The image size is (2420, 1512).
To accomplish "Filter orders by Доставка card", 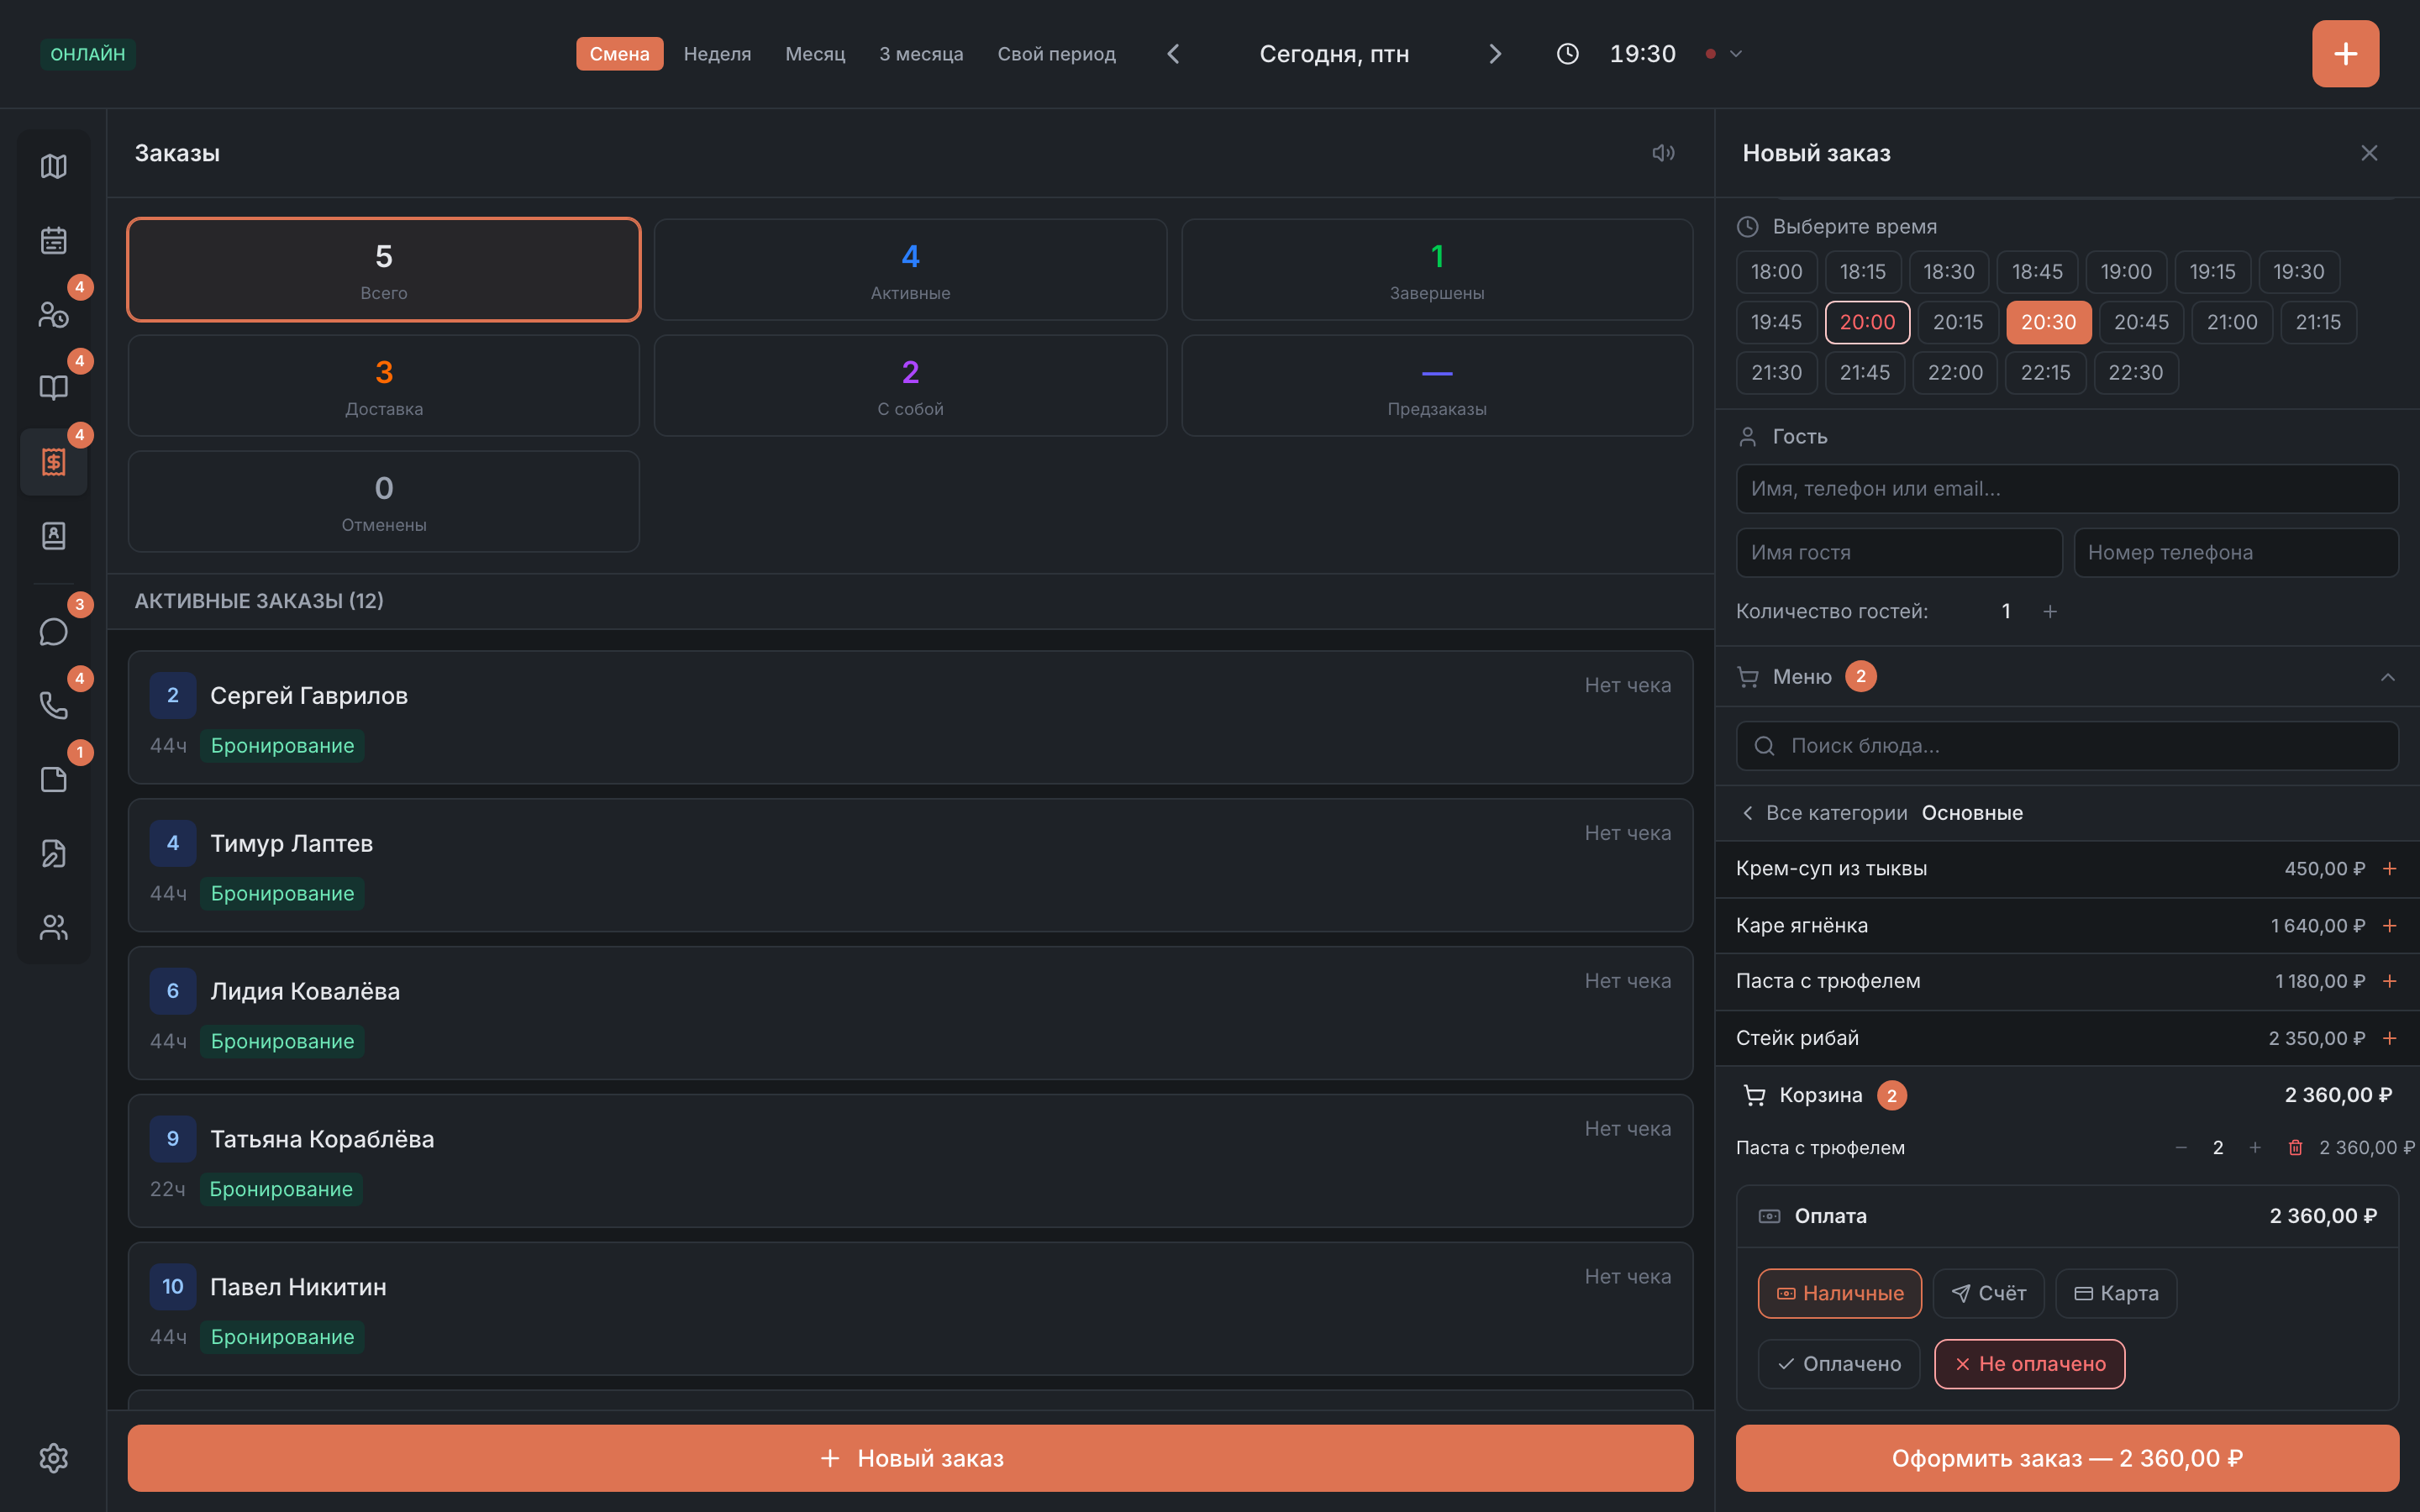I will pyautogui.click(x=384, y=386).
